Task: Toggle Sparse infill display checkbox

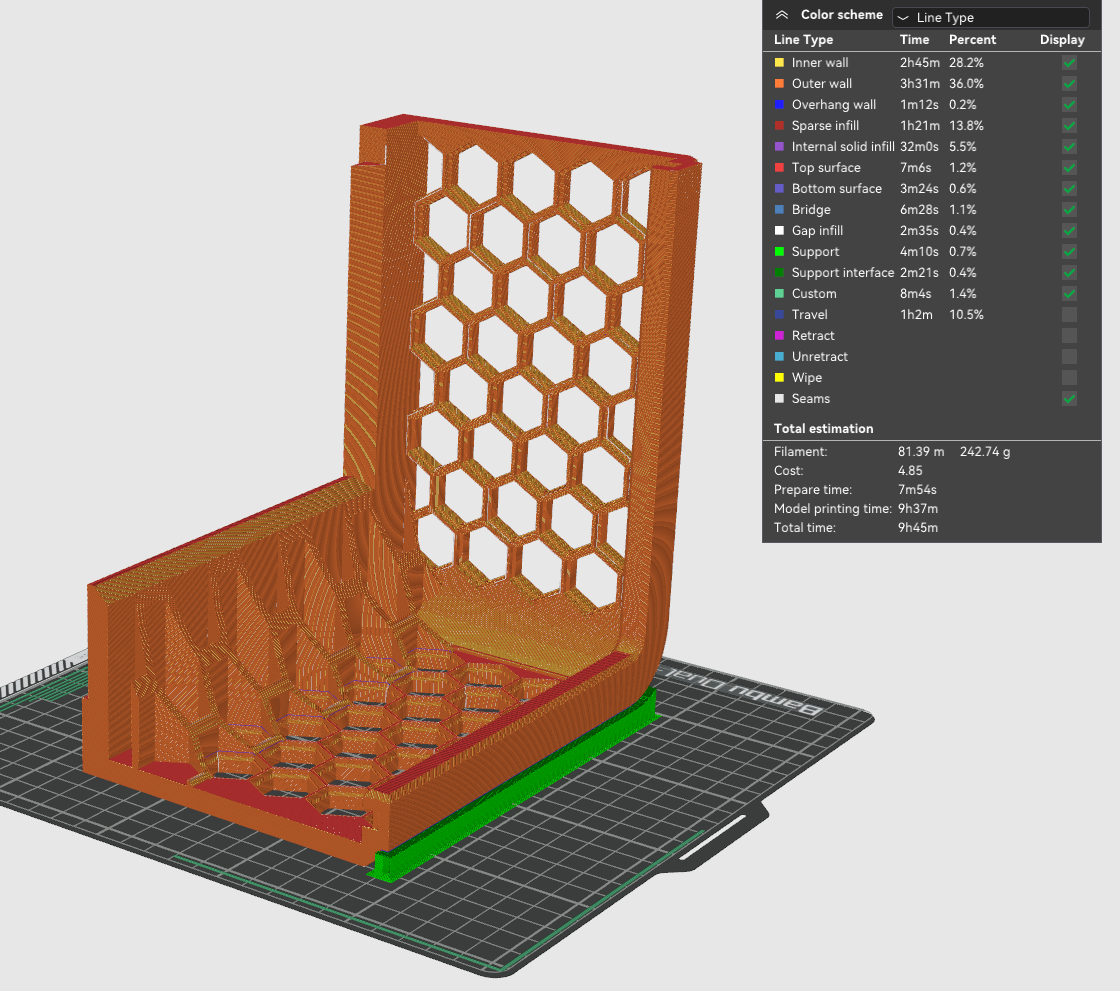Action: (1069, 126)
